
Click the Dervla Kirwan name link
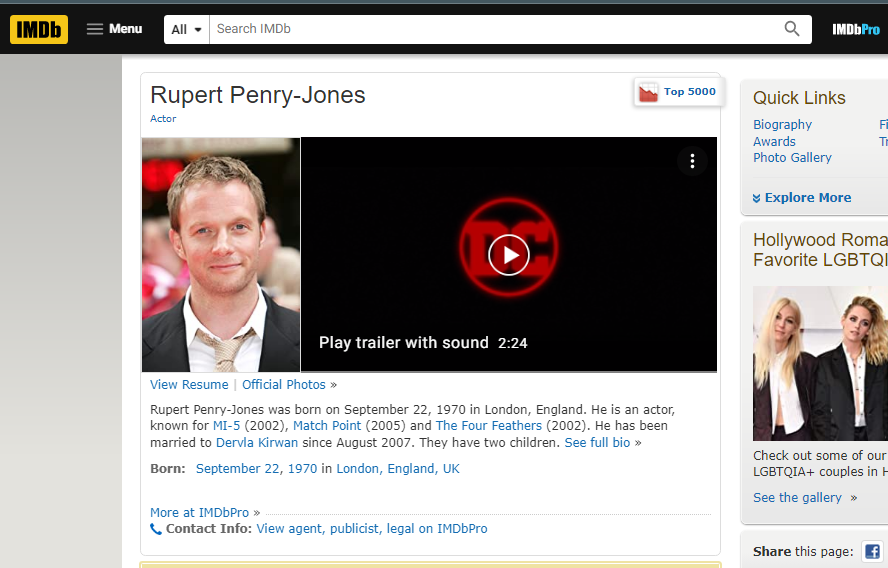point(254,443)
